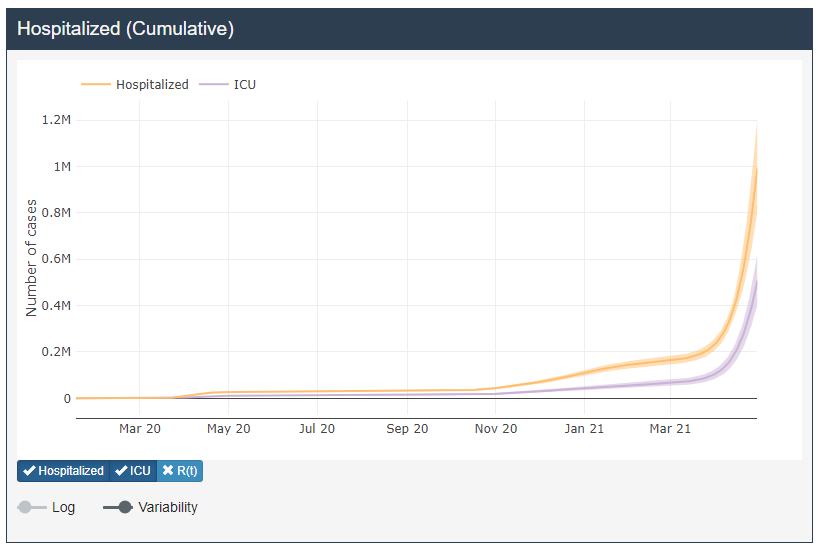The height and width of the screenshot is (556, 822).
Task: Click the 1M y-axis tick label
Action: (61, 166)
